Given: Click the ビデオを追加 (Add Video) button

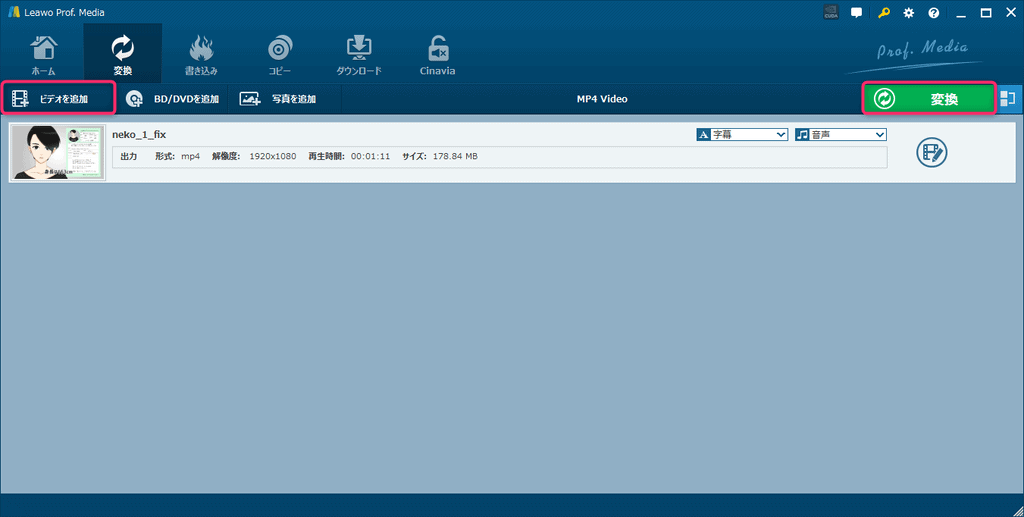Looking at the screenshot, I should tap(59, 99).
